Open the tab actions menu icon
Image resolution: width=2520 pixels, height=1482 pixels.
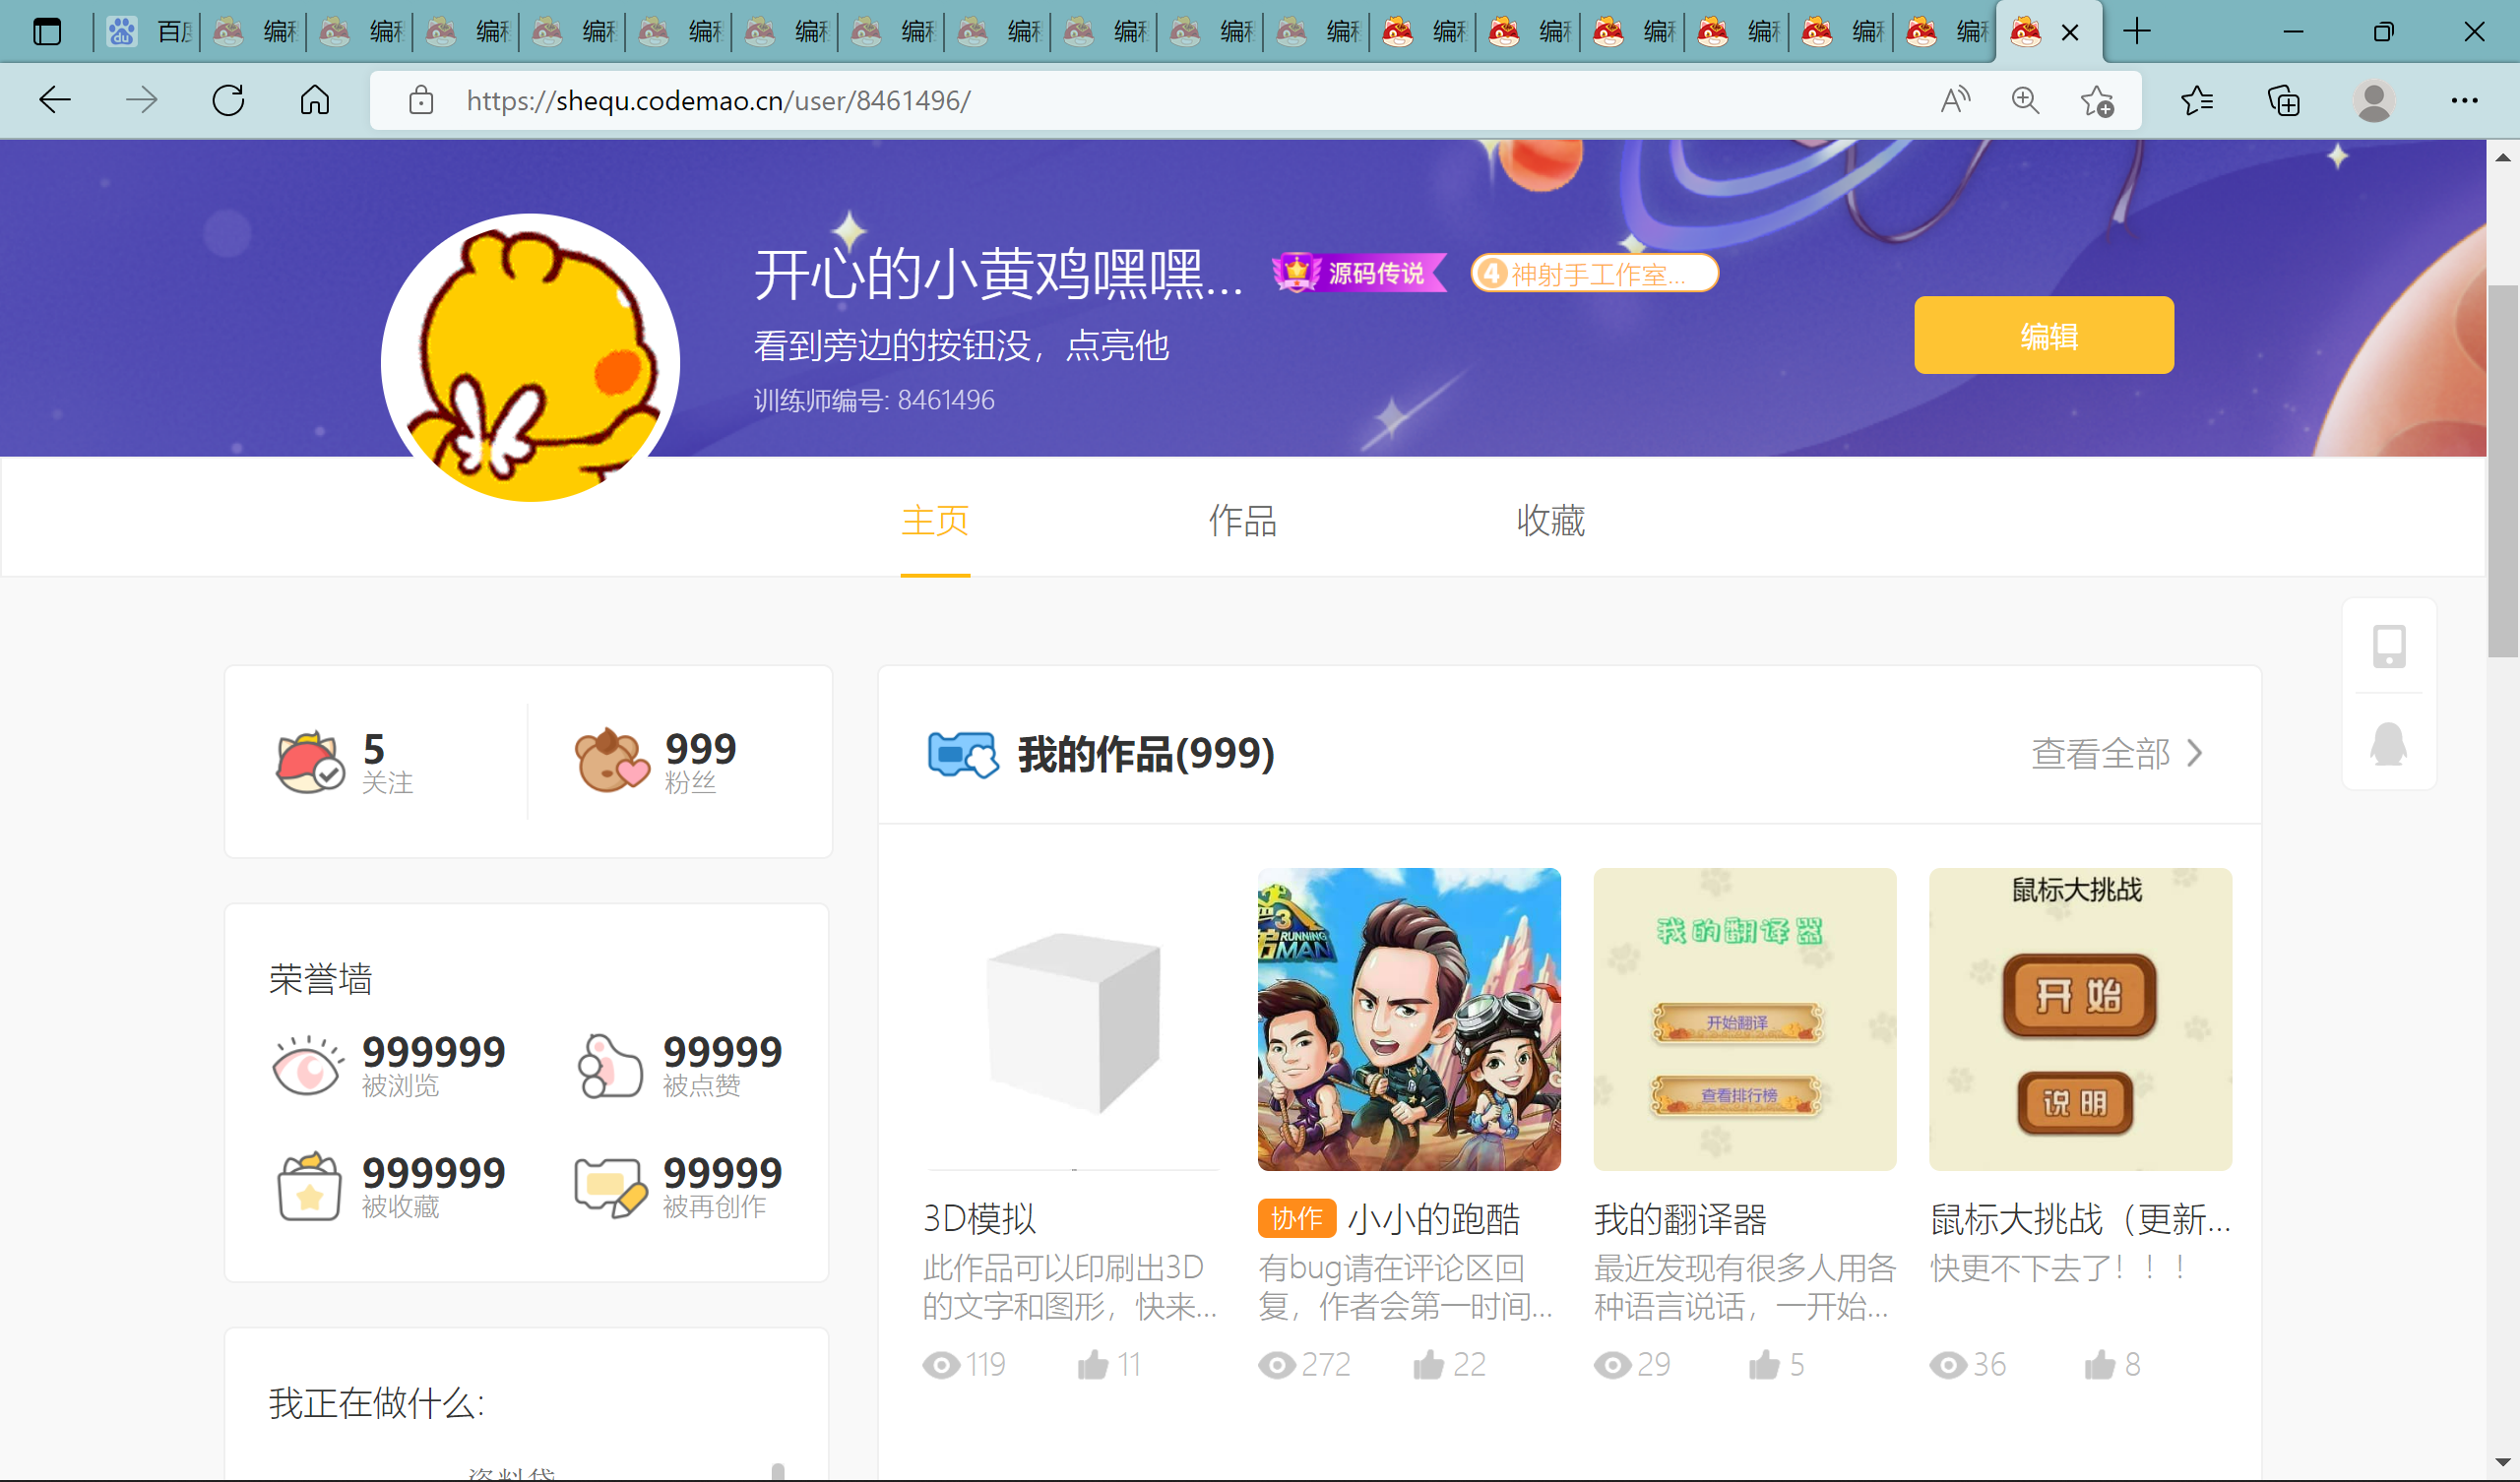click(47, 32)
